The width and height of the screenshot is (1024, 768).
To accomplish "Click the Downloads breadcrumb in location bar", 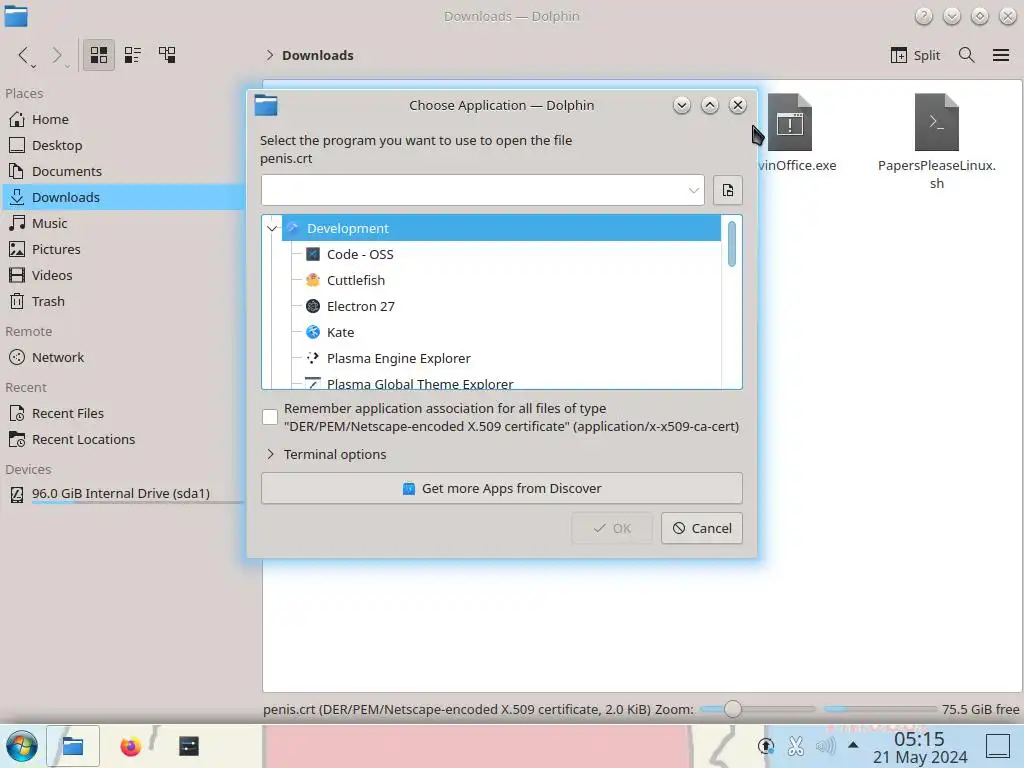I will pos(317,56).
